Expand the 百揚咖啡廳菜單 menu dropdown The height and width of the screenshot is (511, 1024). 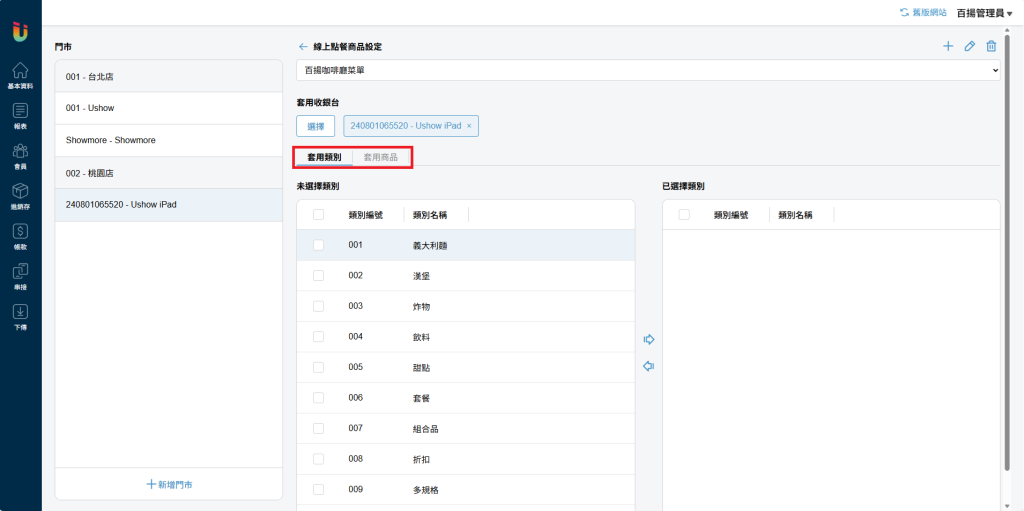click(648, 71)
